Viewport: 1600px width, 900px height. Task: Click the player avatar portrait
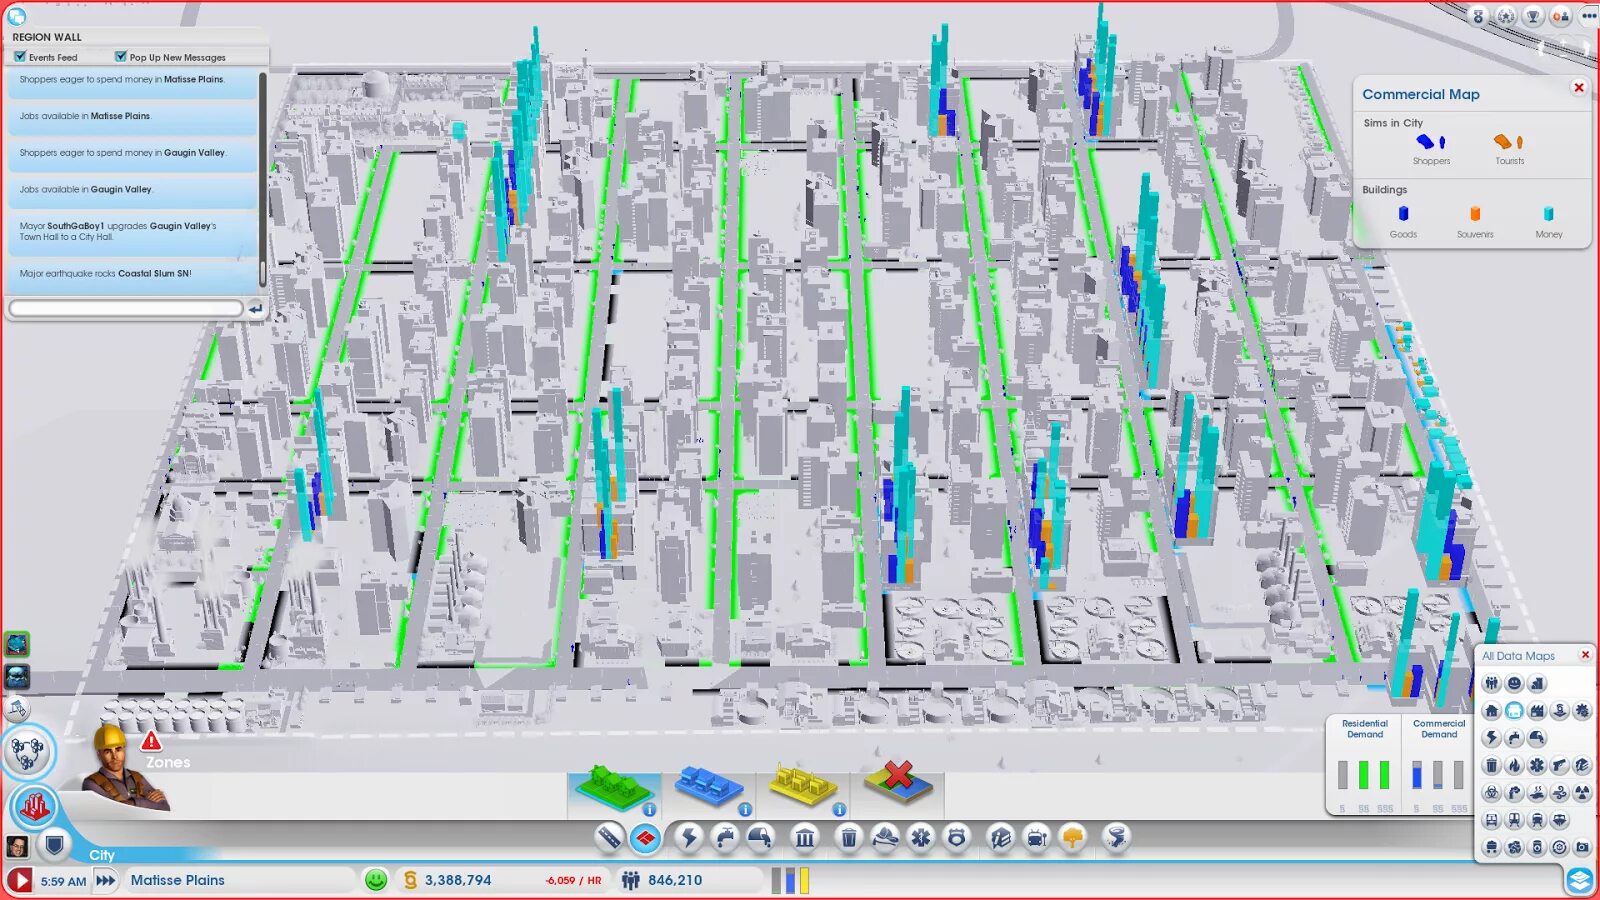17,847
